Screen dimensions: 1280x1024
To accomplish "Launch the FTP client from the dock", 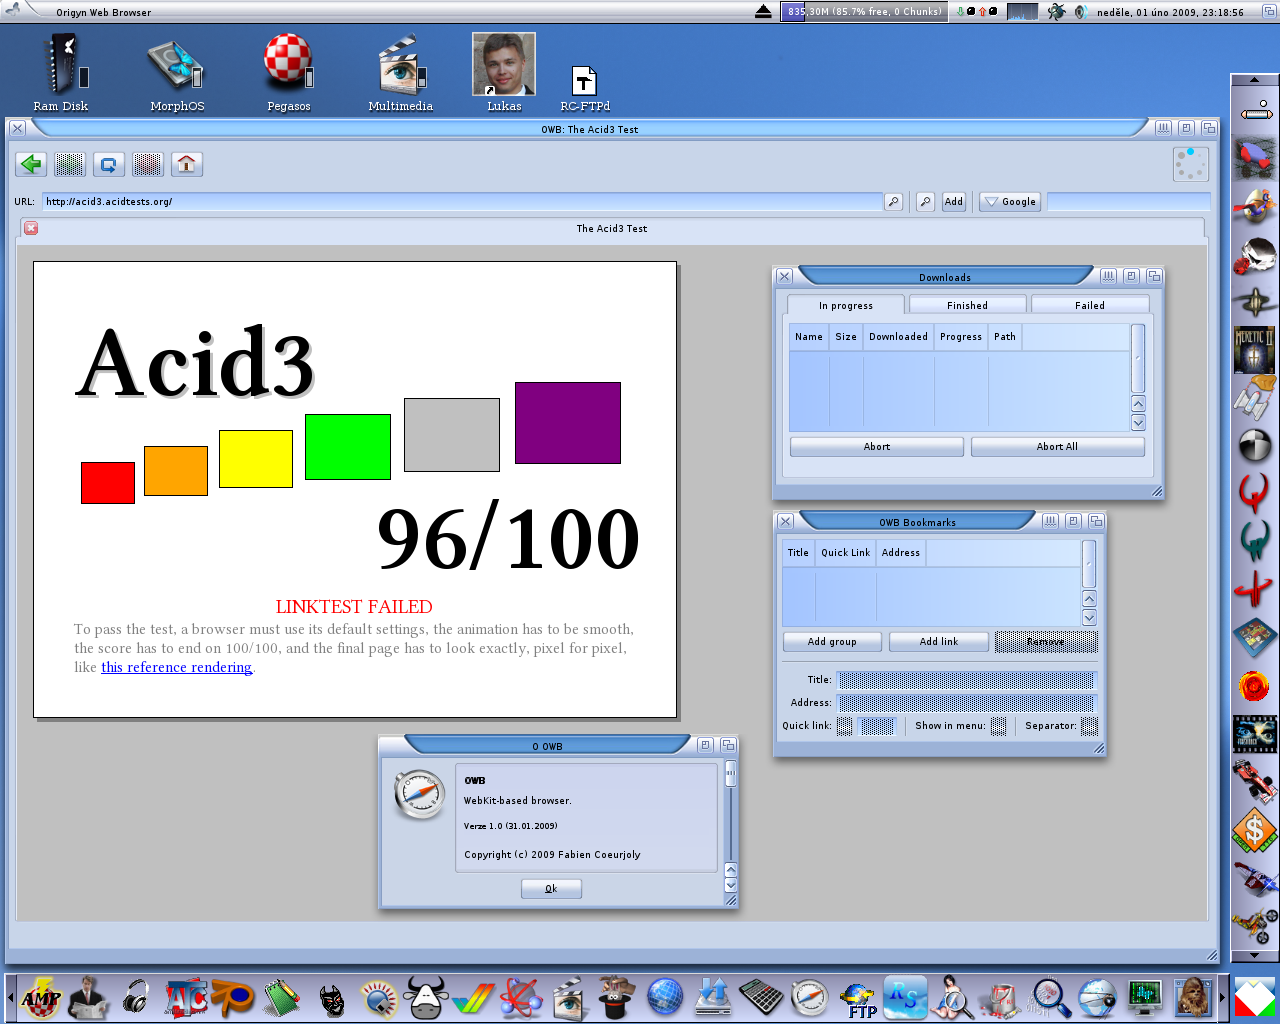I will [860, 999].
